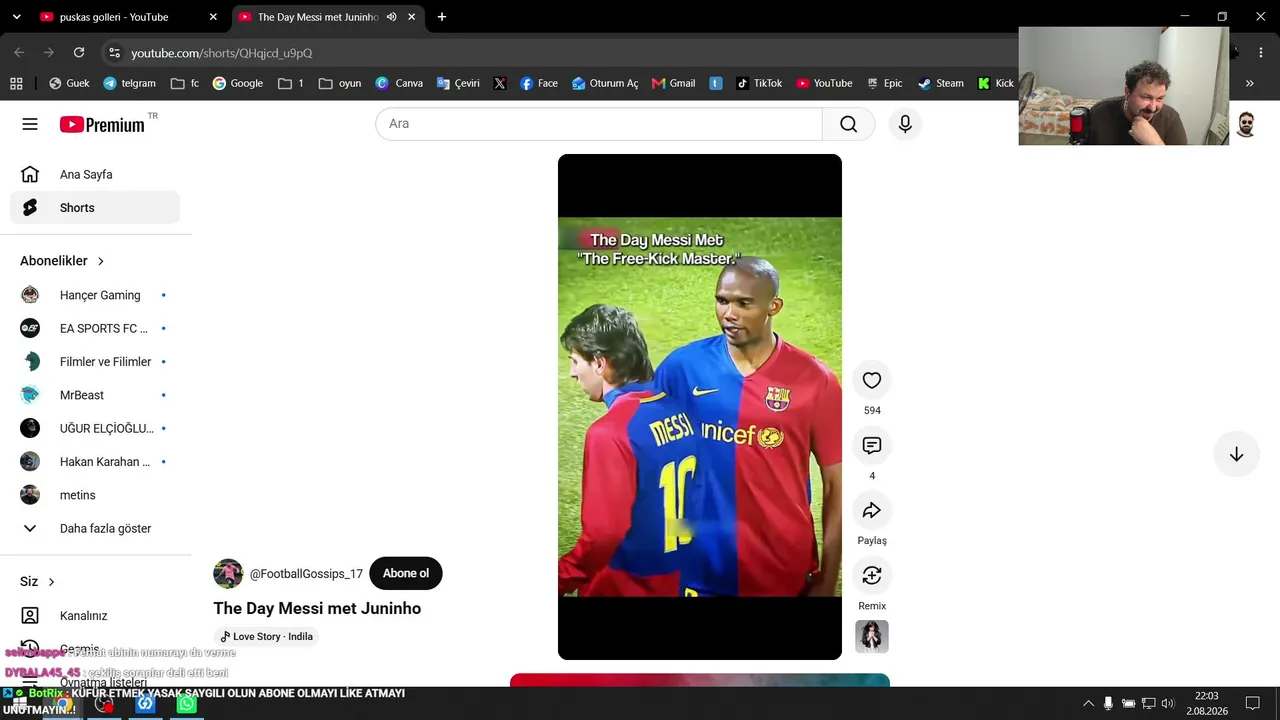Open the Windows notification center
This screenshot has height=720, width=1280.
(1252, 704)
